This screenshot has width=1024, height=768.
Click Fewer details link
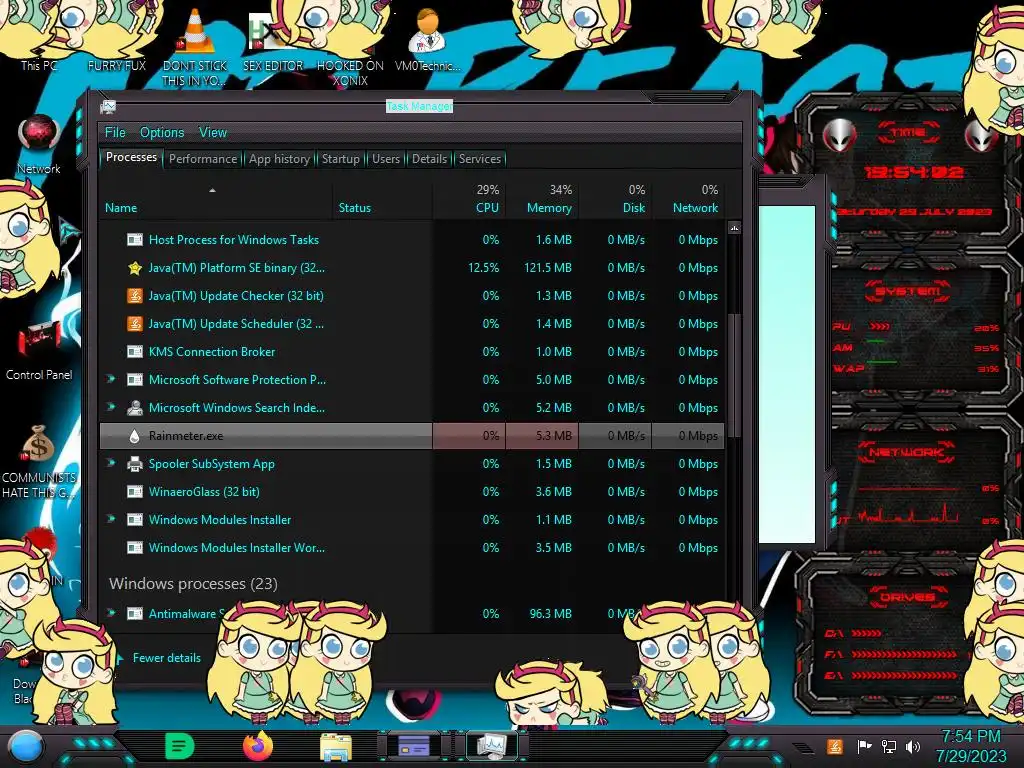click(x=167, y=658)
